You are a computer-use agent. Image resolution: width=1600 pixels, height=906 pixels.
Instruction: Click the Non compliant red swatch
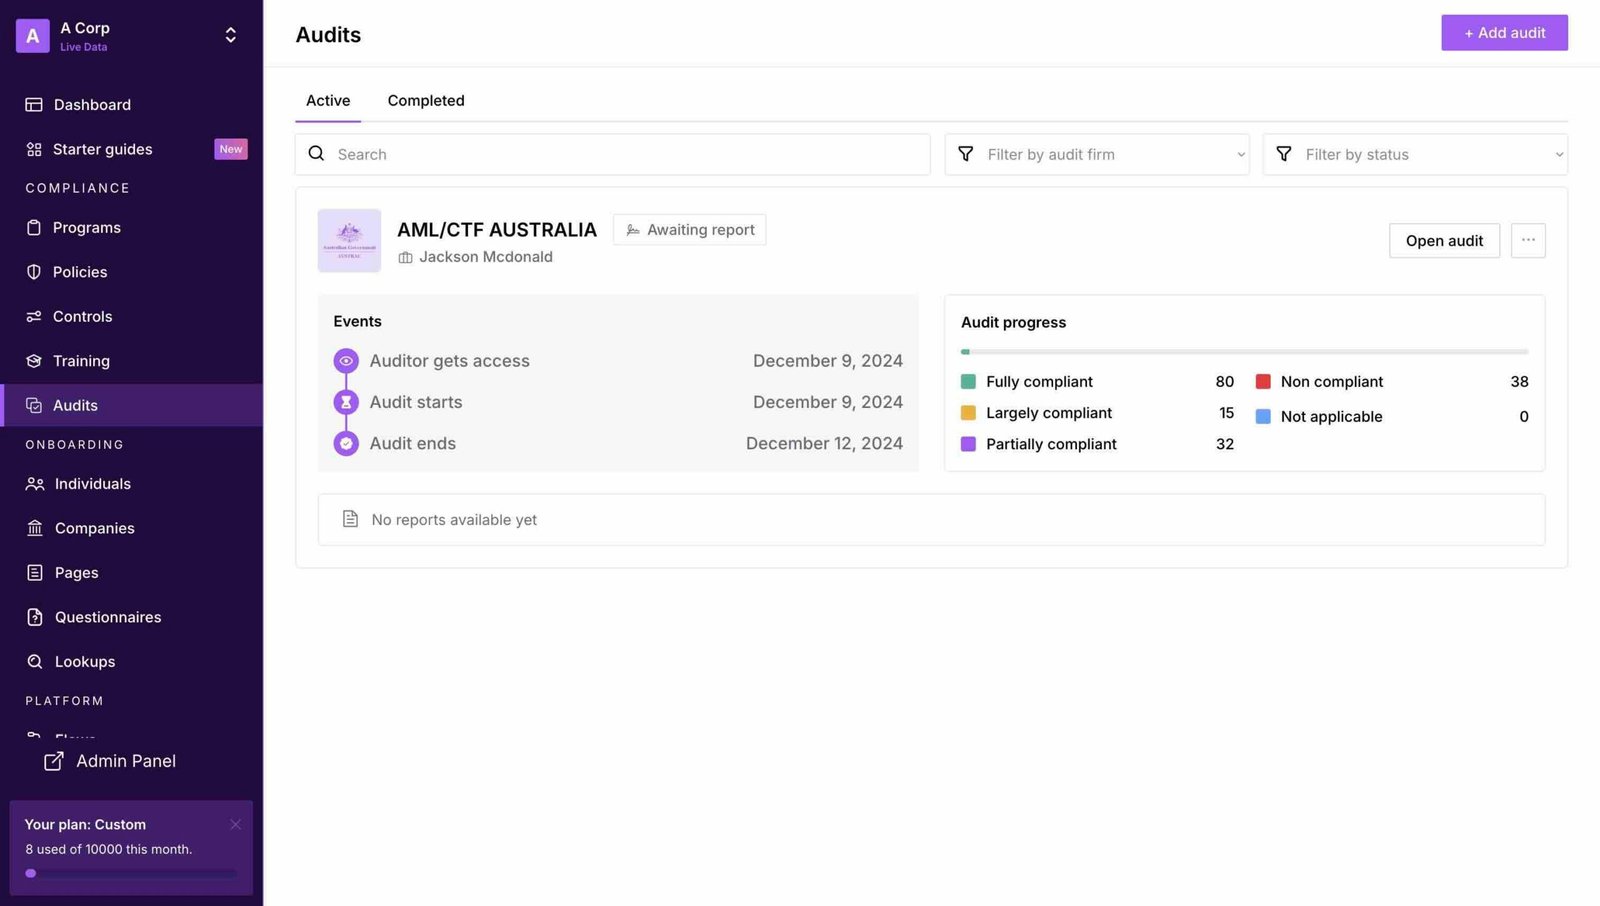click(1263, 382)
